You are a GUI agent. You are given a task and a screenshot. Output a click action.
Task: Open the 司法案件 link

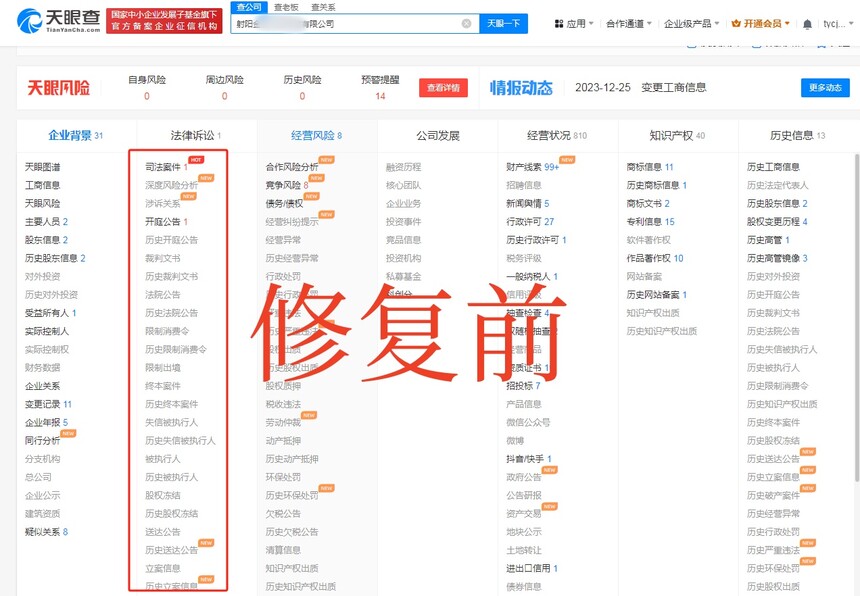tap(167, 167)
